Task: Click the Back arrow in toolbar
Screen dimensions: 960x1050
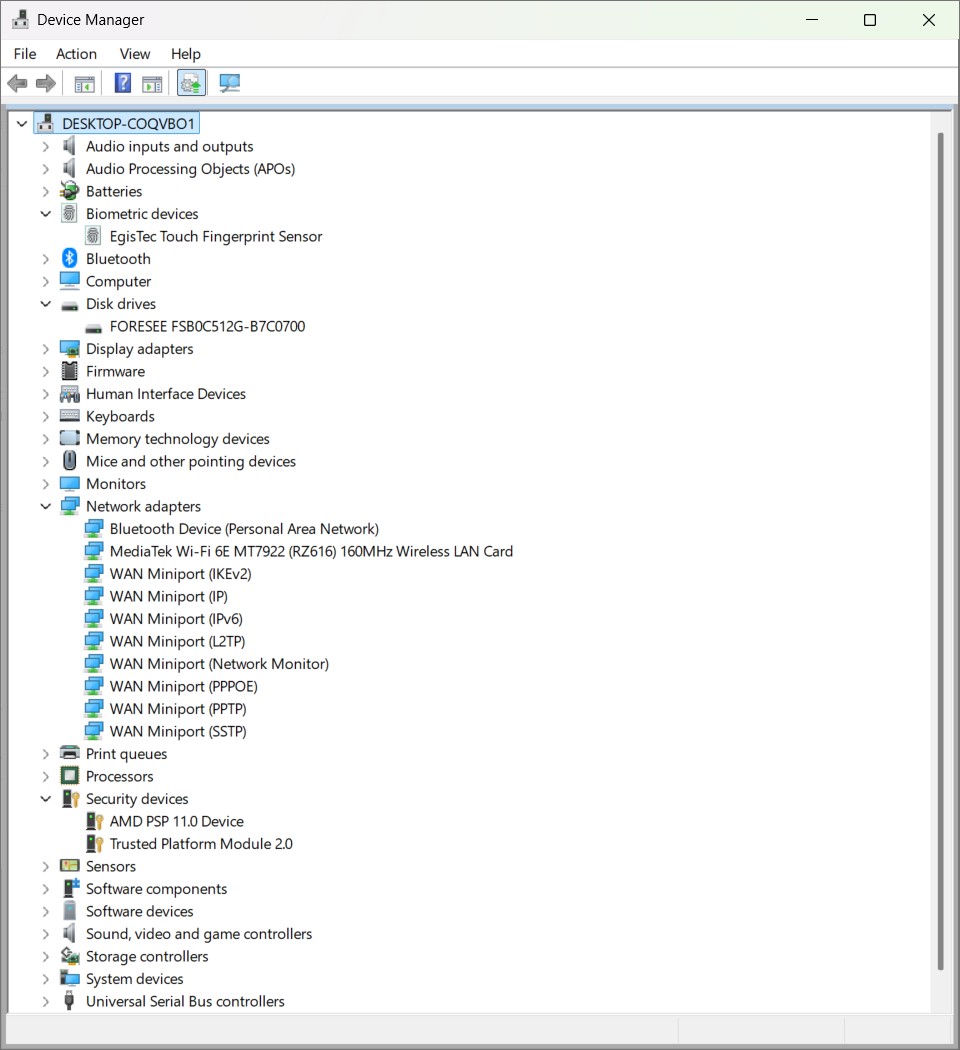Action: (17, 83)
